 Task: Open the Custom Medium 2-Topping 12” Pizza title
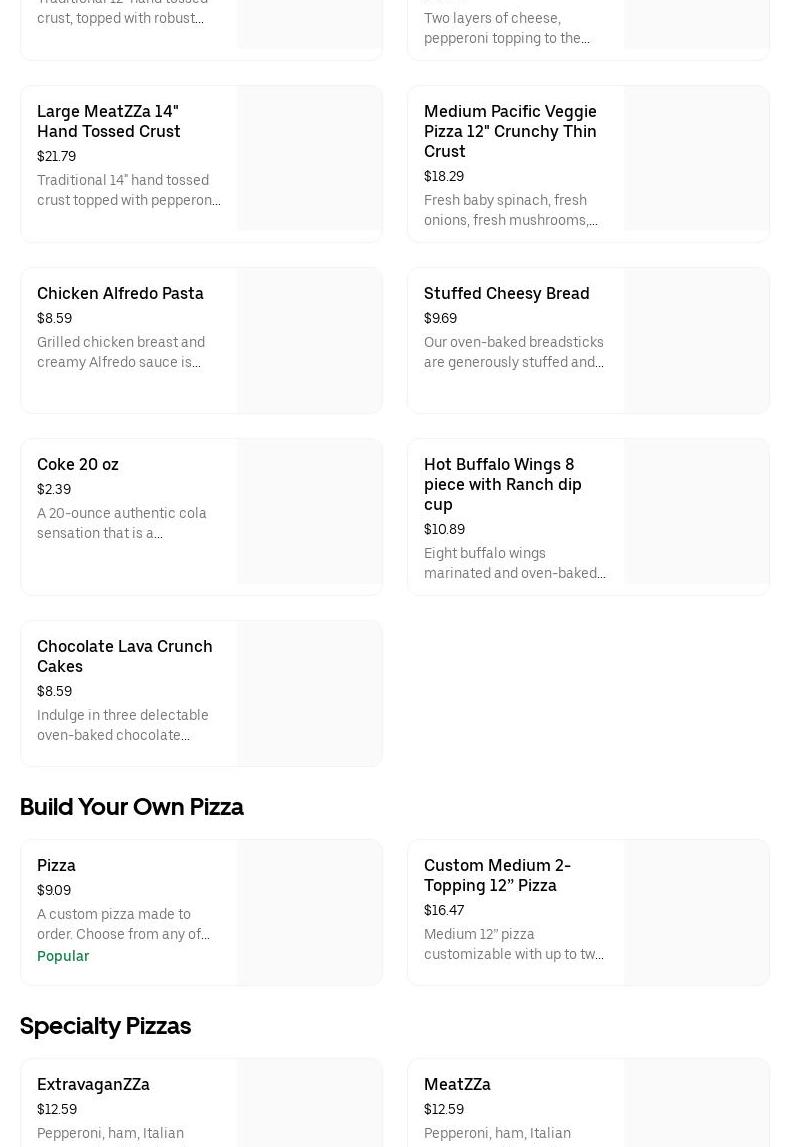[x=497, y=875]
